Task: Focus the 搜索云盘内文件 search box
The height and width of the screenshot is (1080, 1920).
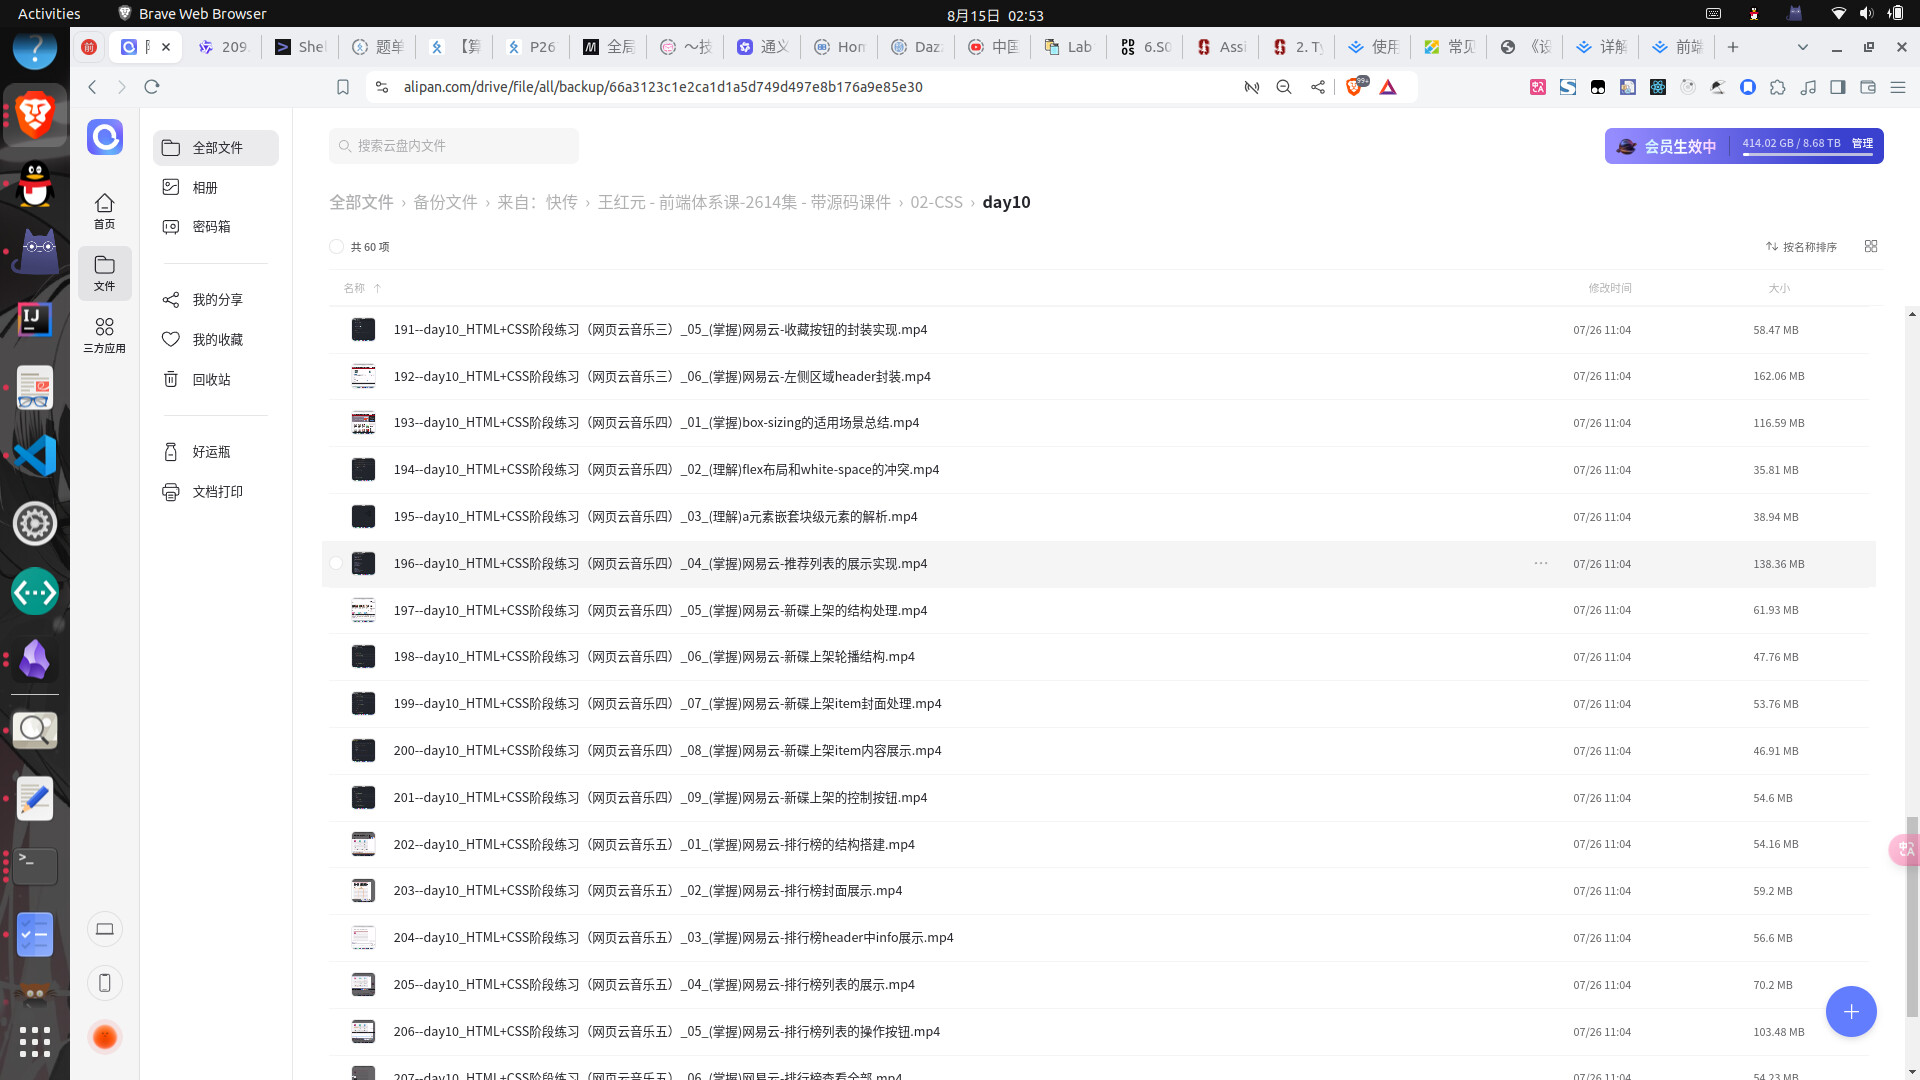Action: point(454,146)
